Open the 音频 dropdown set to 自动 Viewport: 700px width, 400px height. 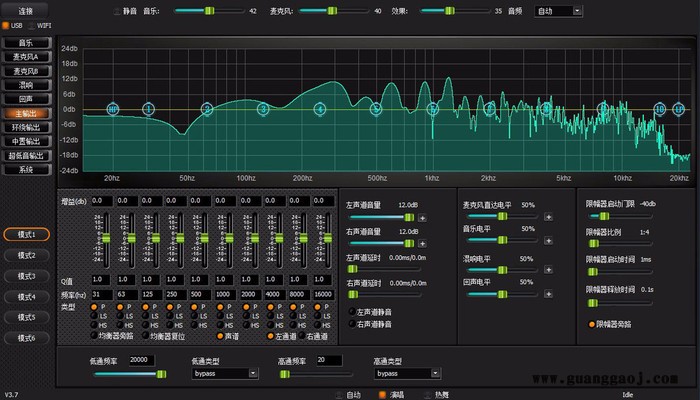pyautogui.click(x=558, y=11)
